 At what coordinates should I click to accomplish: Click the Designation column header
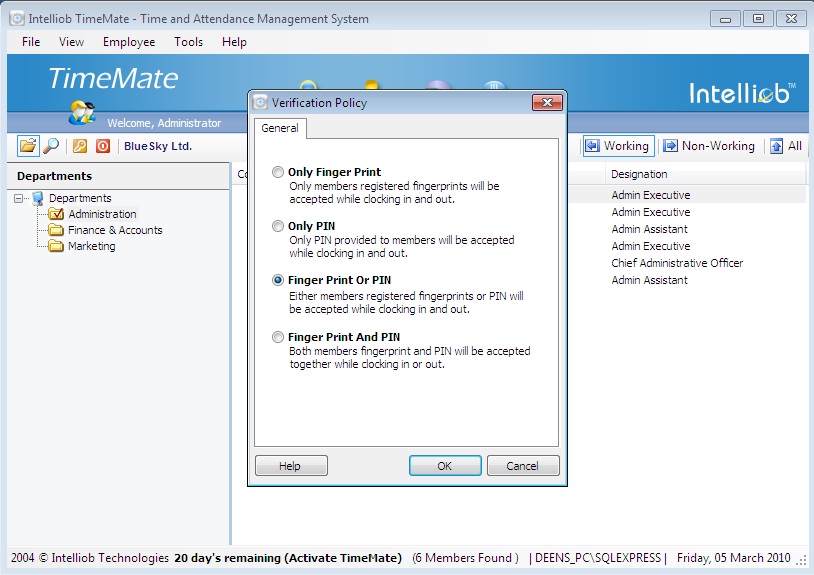[x=705, y=174]
